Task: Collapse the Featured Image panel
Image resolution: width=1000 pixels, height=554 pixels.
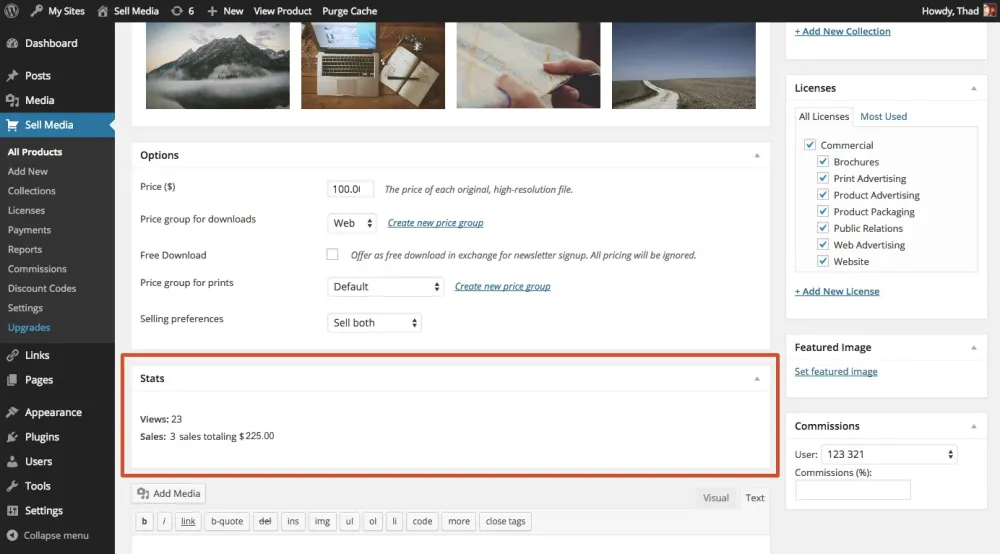Action: 974,348
